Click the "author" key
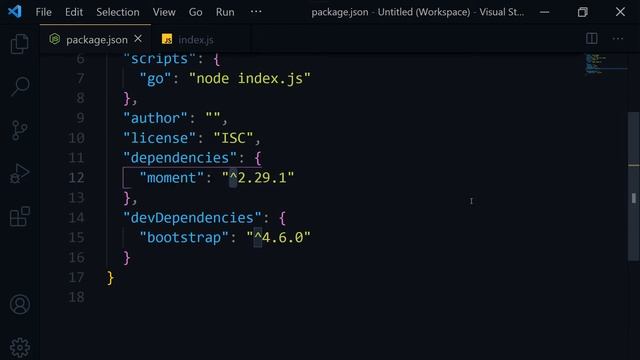The width and height of the screenshot is (640, 360). [155, 118]
